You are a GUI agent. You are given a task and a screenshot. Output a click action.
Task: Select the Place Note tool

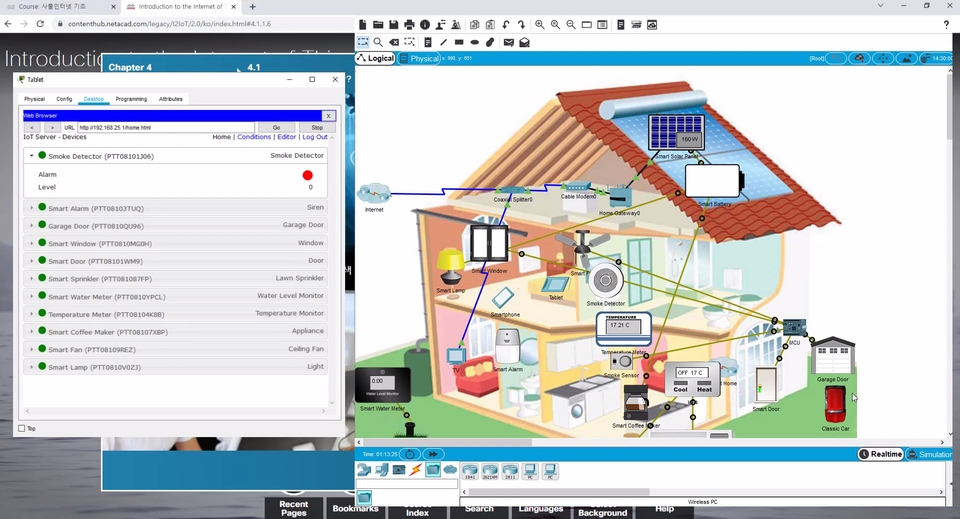pos(428,42)
